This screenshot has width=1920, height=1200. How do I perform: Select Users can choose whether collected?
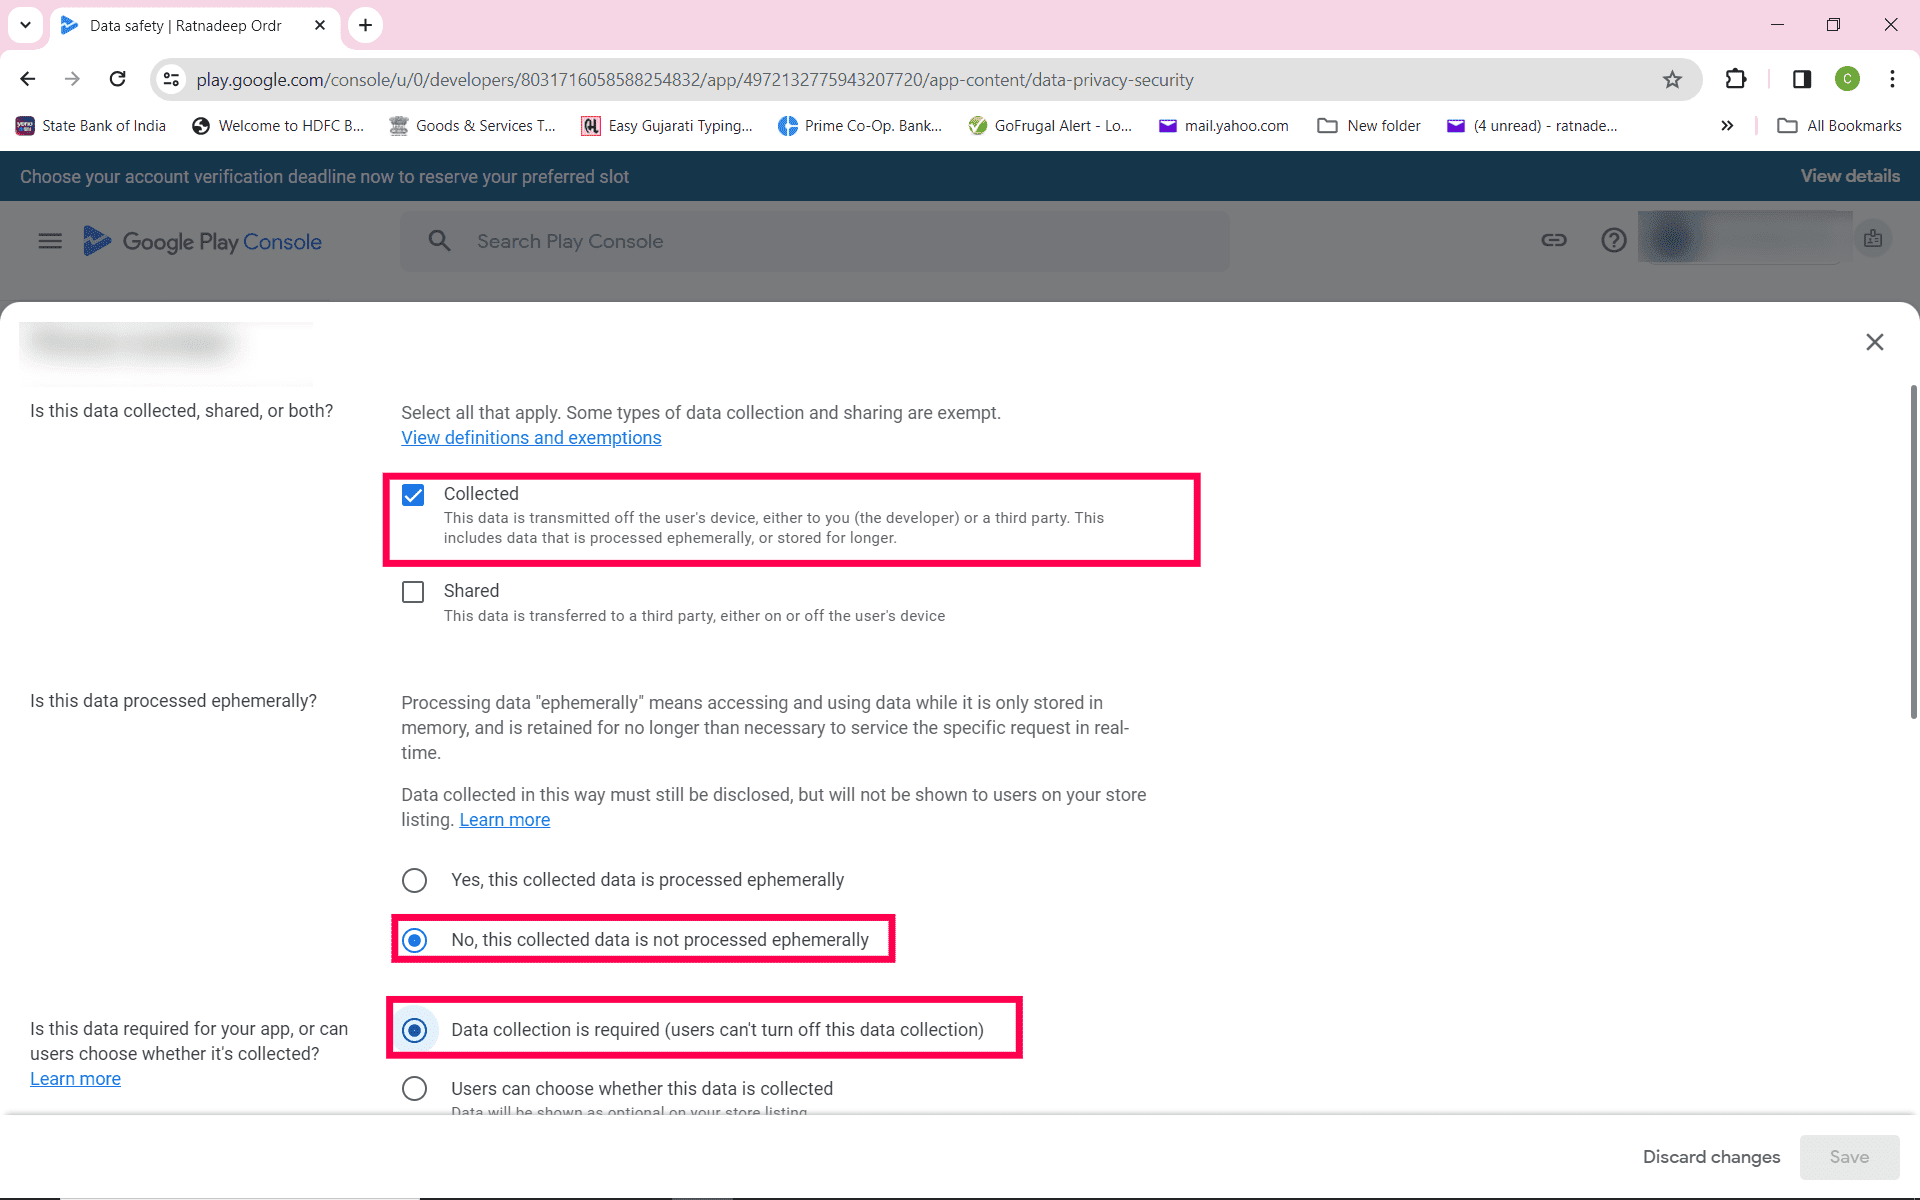(414, 1088)
